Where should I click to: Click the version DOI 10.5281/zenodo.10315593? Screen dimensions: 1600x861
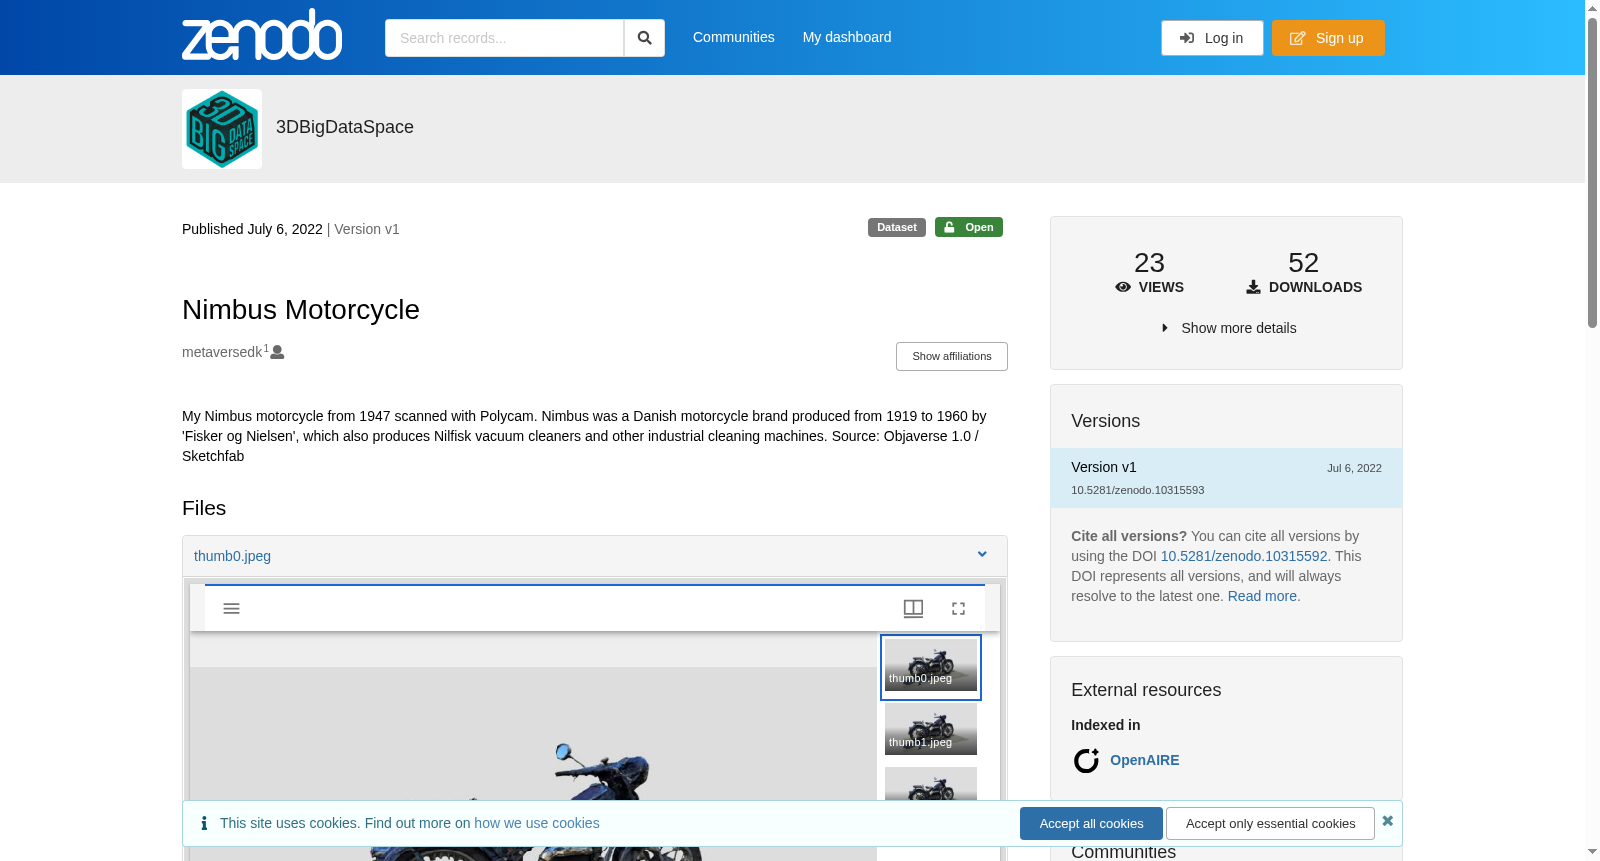[1138, 490]
